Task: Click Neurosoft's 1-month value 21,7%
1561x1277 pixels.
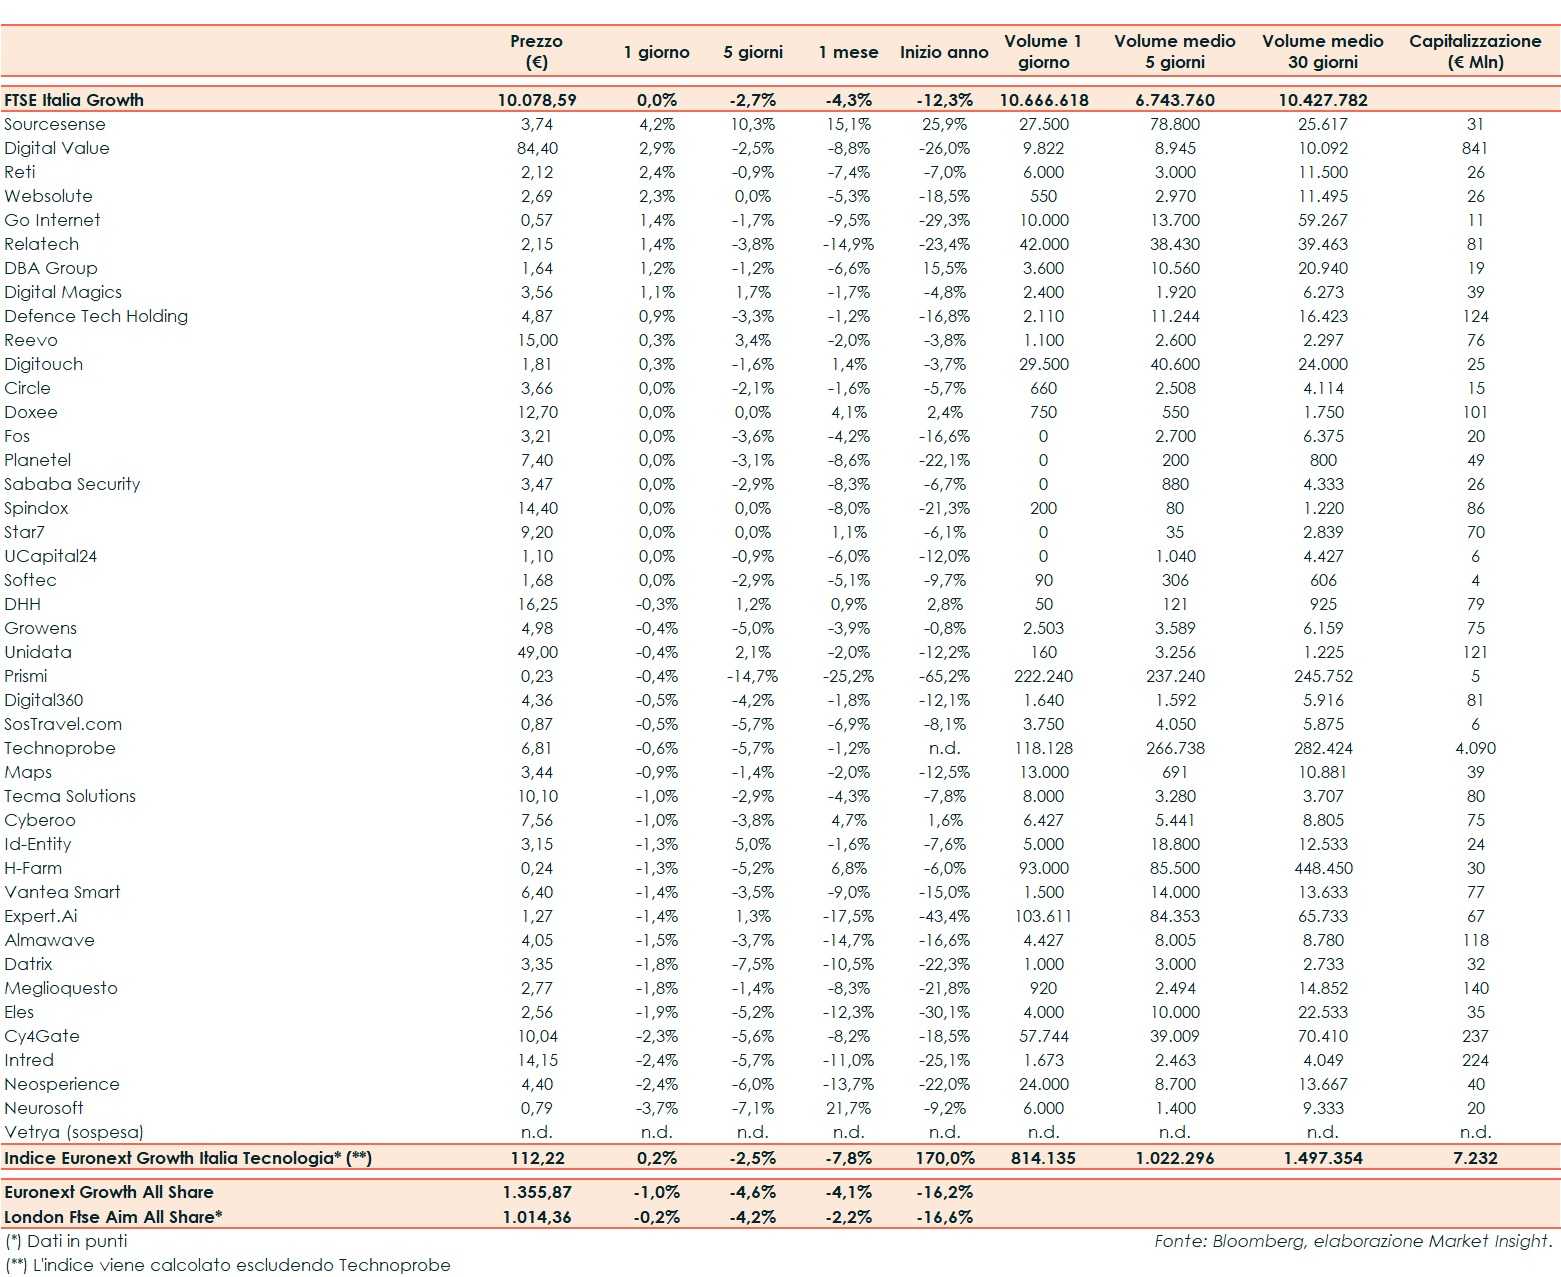Action: pyautogui.click(x=848, y=1108)
